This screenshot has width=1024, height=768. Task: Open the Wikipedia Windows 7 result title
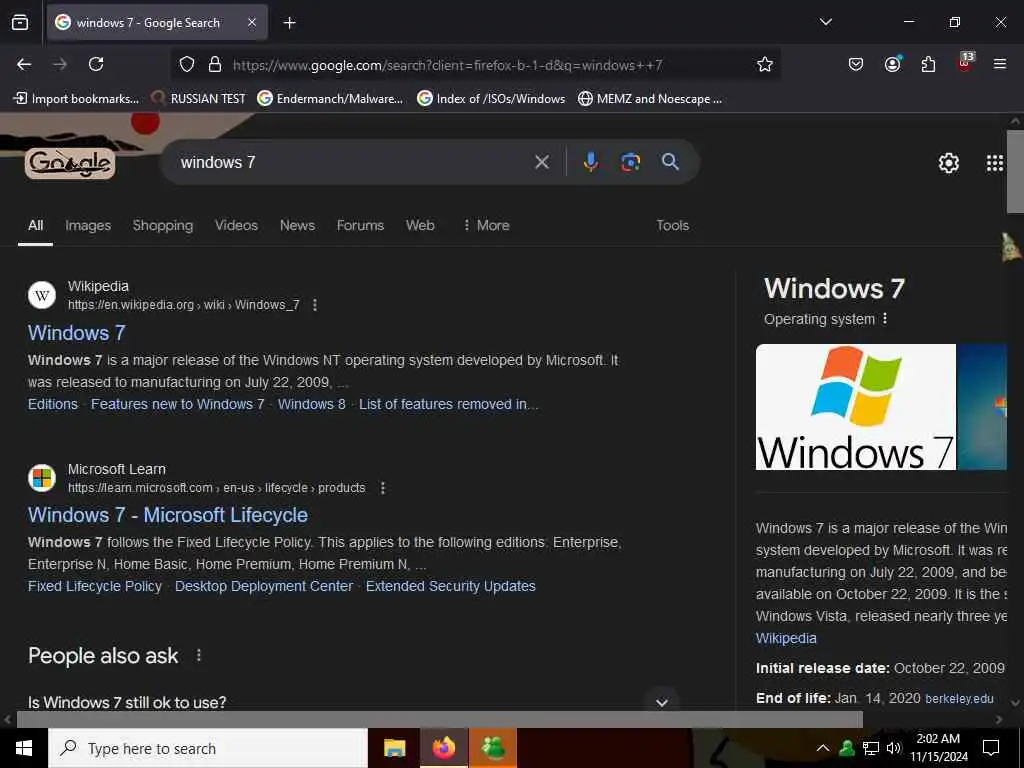tap(76, 333)
